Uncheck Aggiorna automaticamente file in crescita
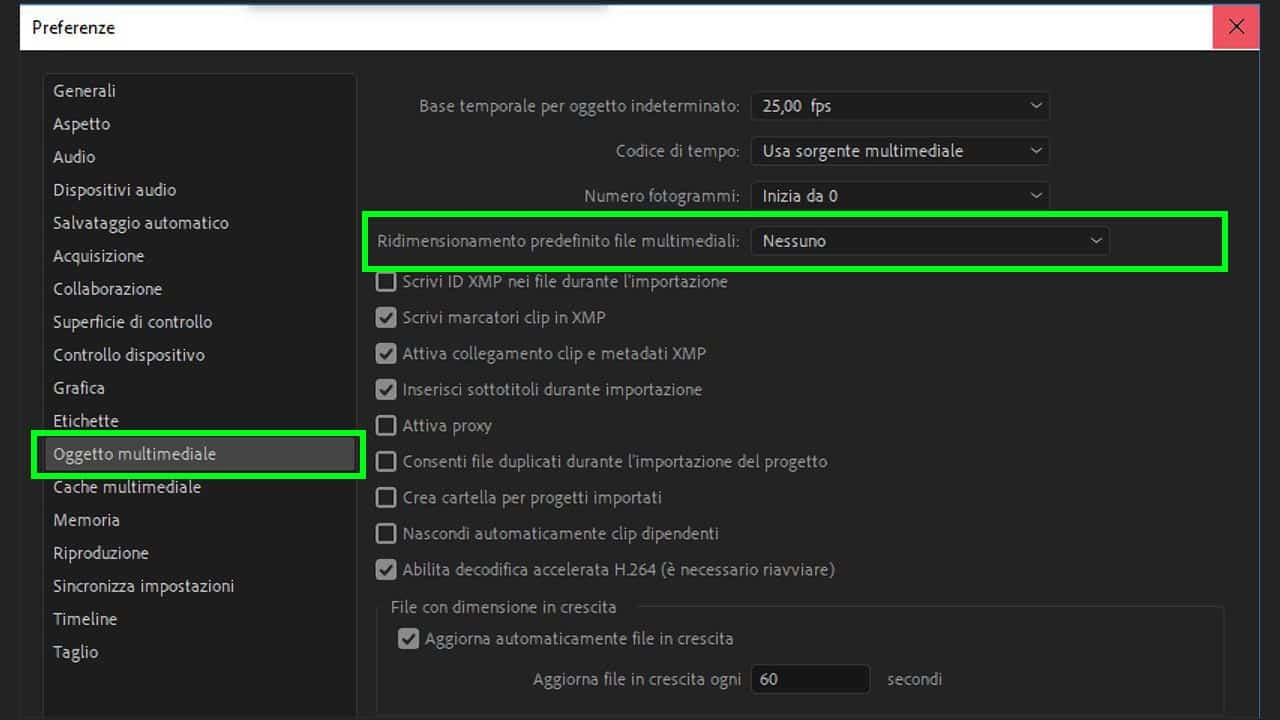Image resolution: width=1280 pixels, height=720 pixels. [408, 639]
